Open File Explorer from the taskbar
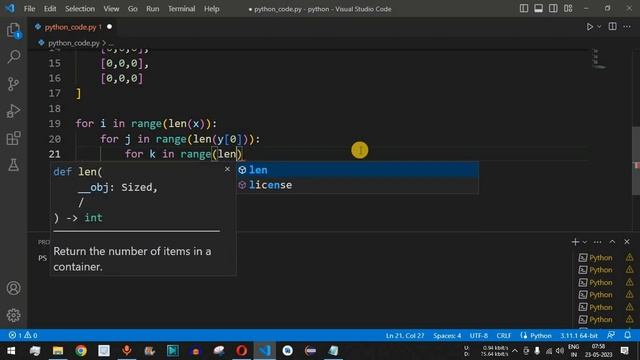This screenshot has height=360, width=640. click(58, 351)
